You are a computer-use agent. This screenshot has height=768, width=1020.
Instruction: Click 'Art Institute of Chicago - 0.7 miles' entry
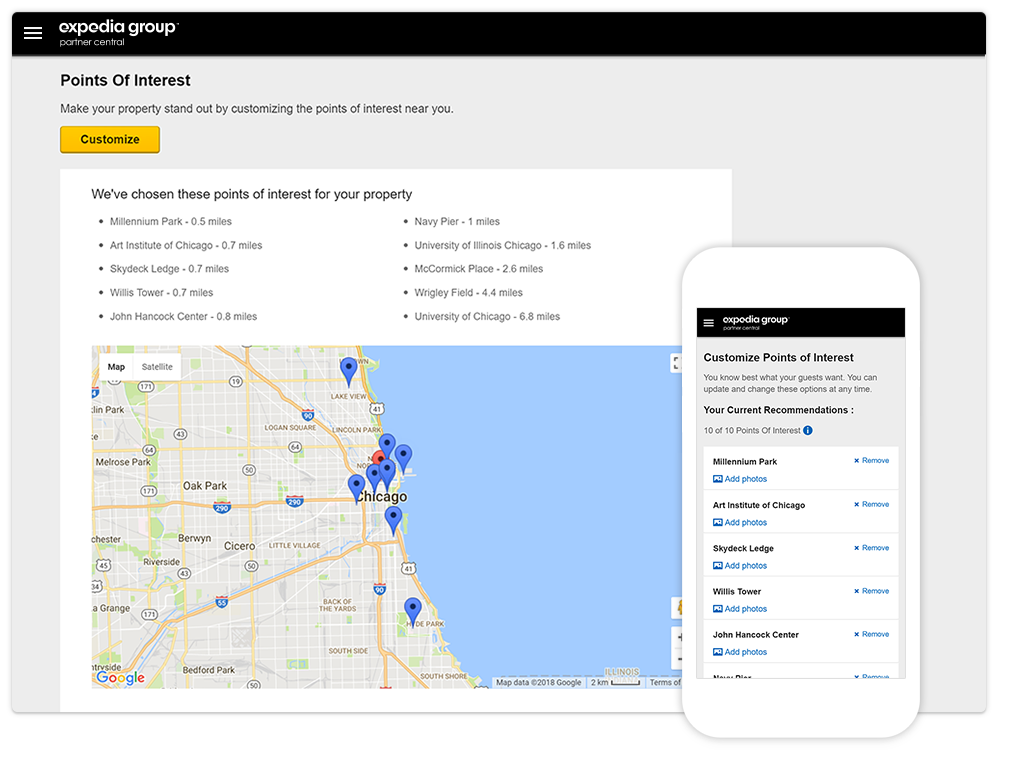pyautogui.click(x=185, y=245)
